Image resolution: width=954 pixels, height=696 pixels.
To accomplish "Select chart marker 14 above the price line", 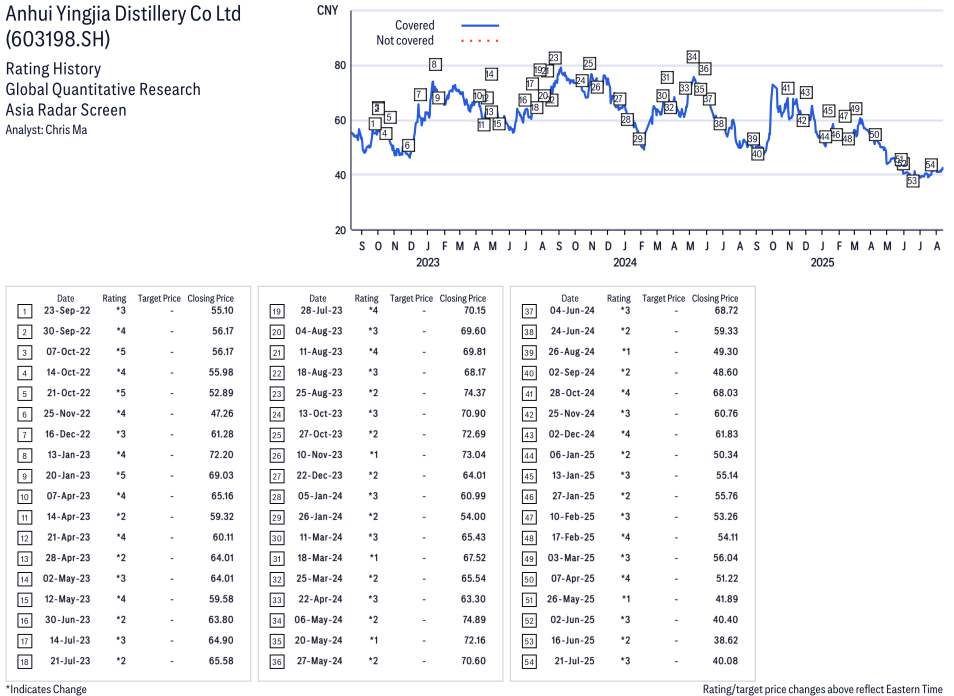I will 491,74.
